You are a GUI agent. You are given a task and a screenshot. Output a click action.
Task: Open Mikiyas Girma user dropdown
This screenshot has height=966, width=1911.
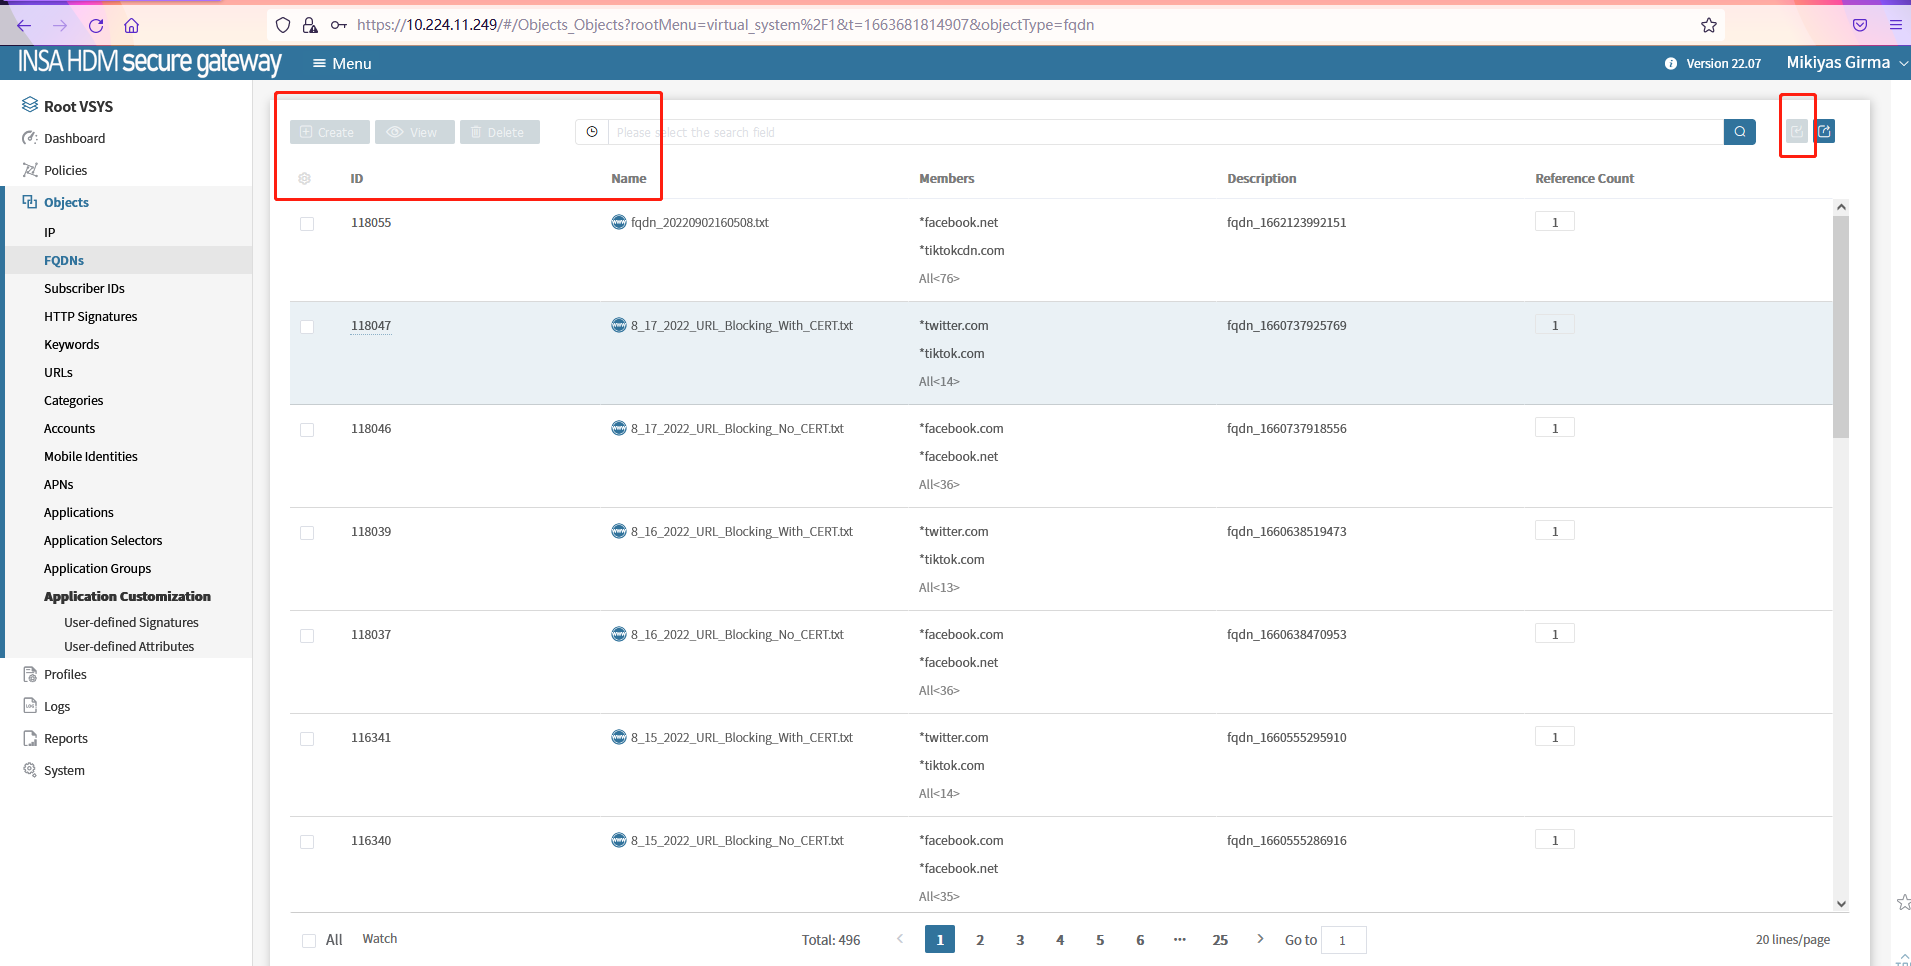point(1846,63)
